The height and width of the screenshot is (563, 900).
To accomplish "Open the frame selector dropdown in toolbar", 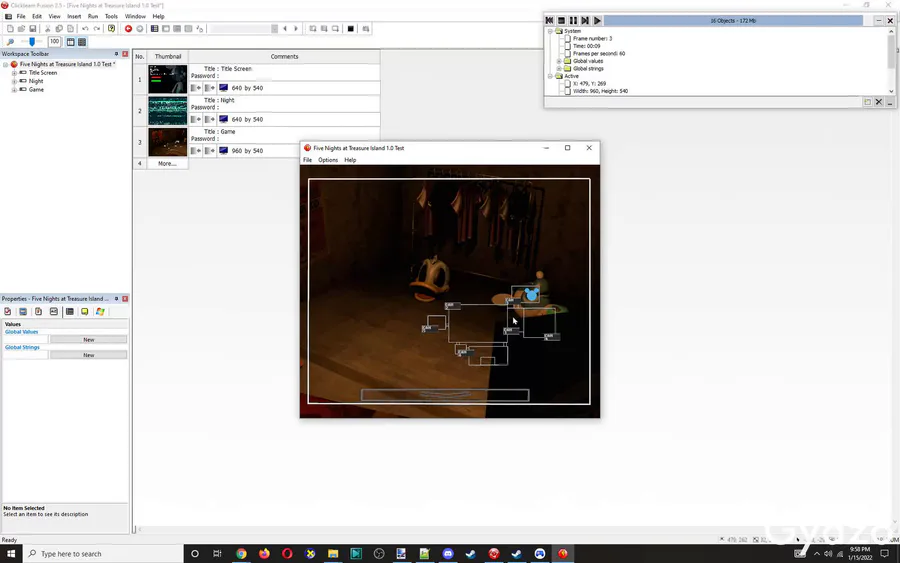I will click(274, 29).
